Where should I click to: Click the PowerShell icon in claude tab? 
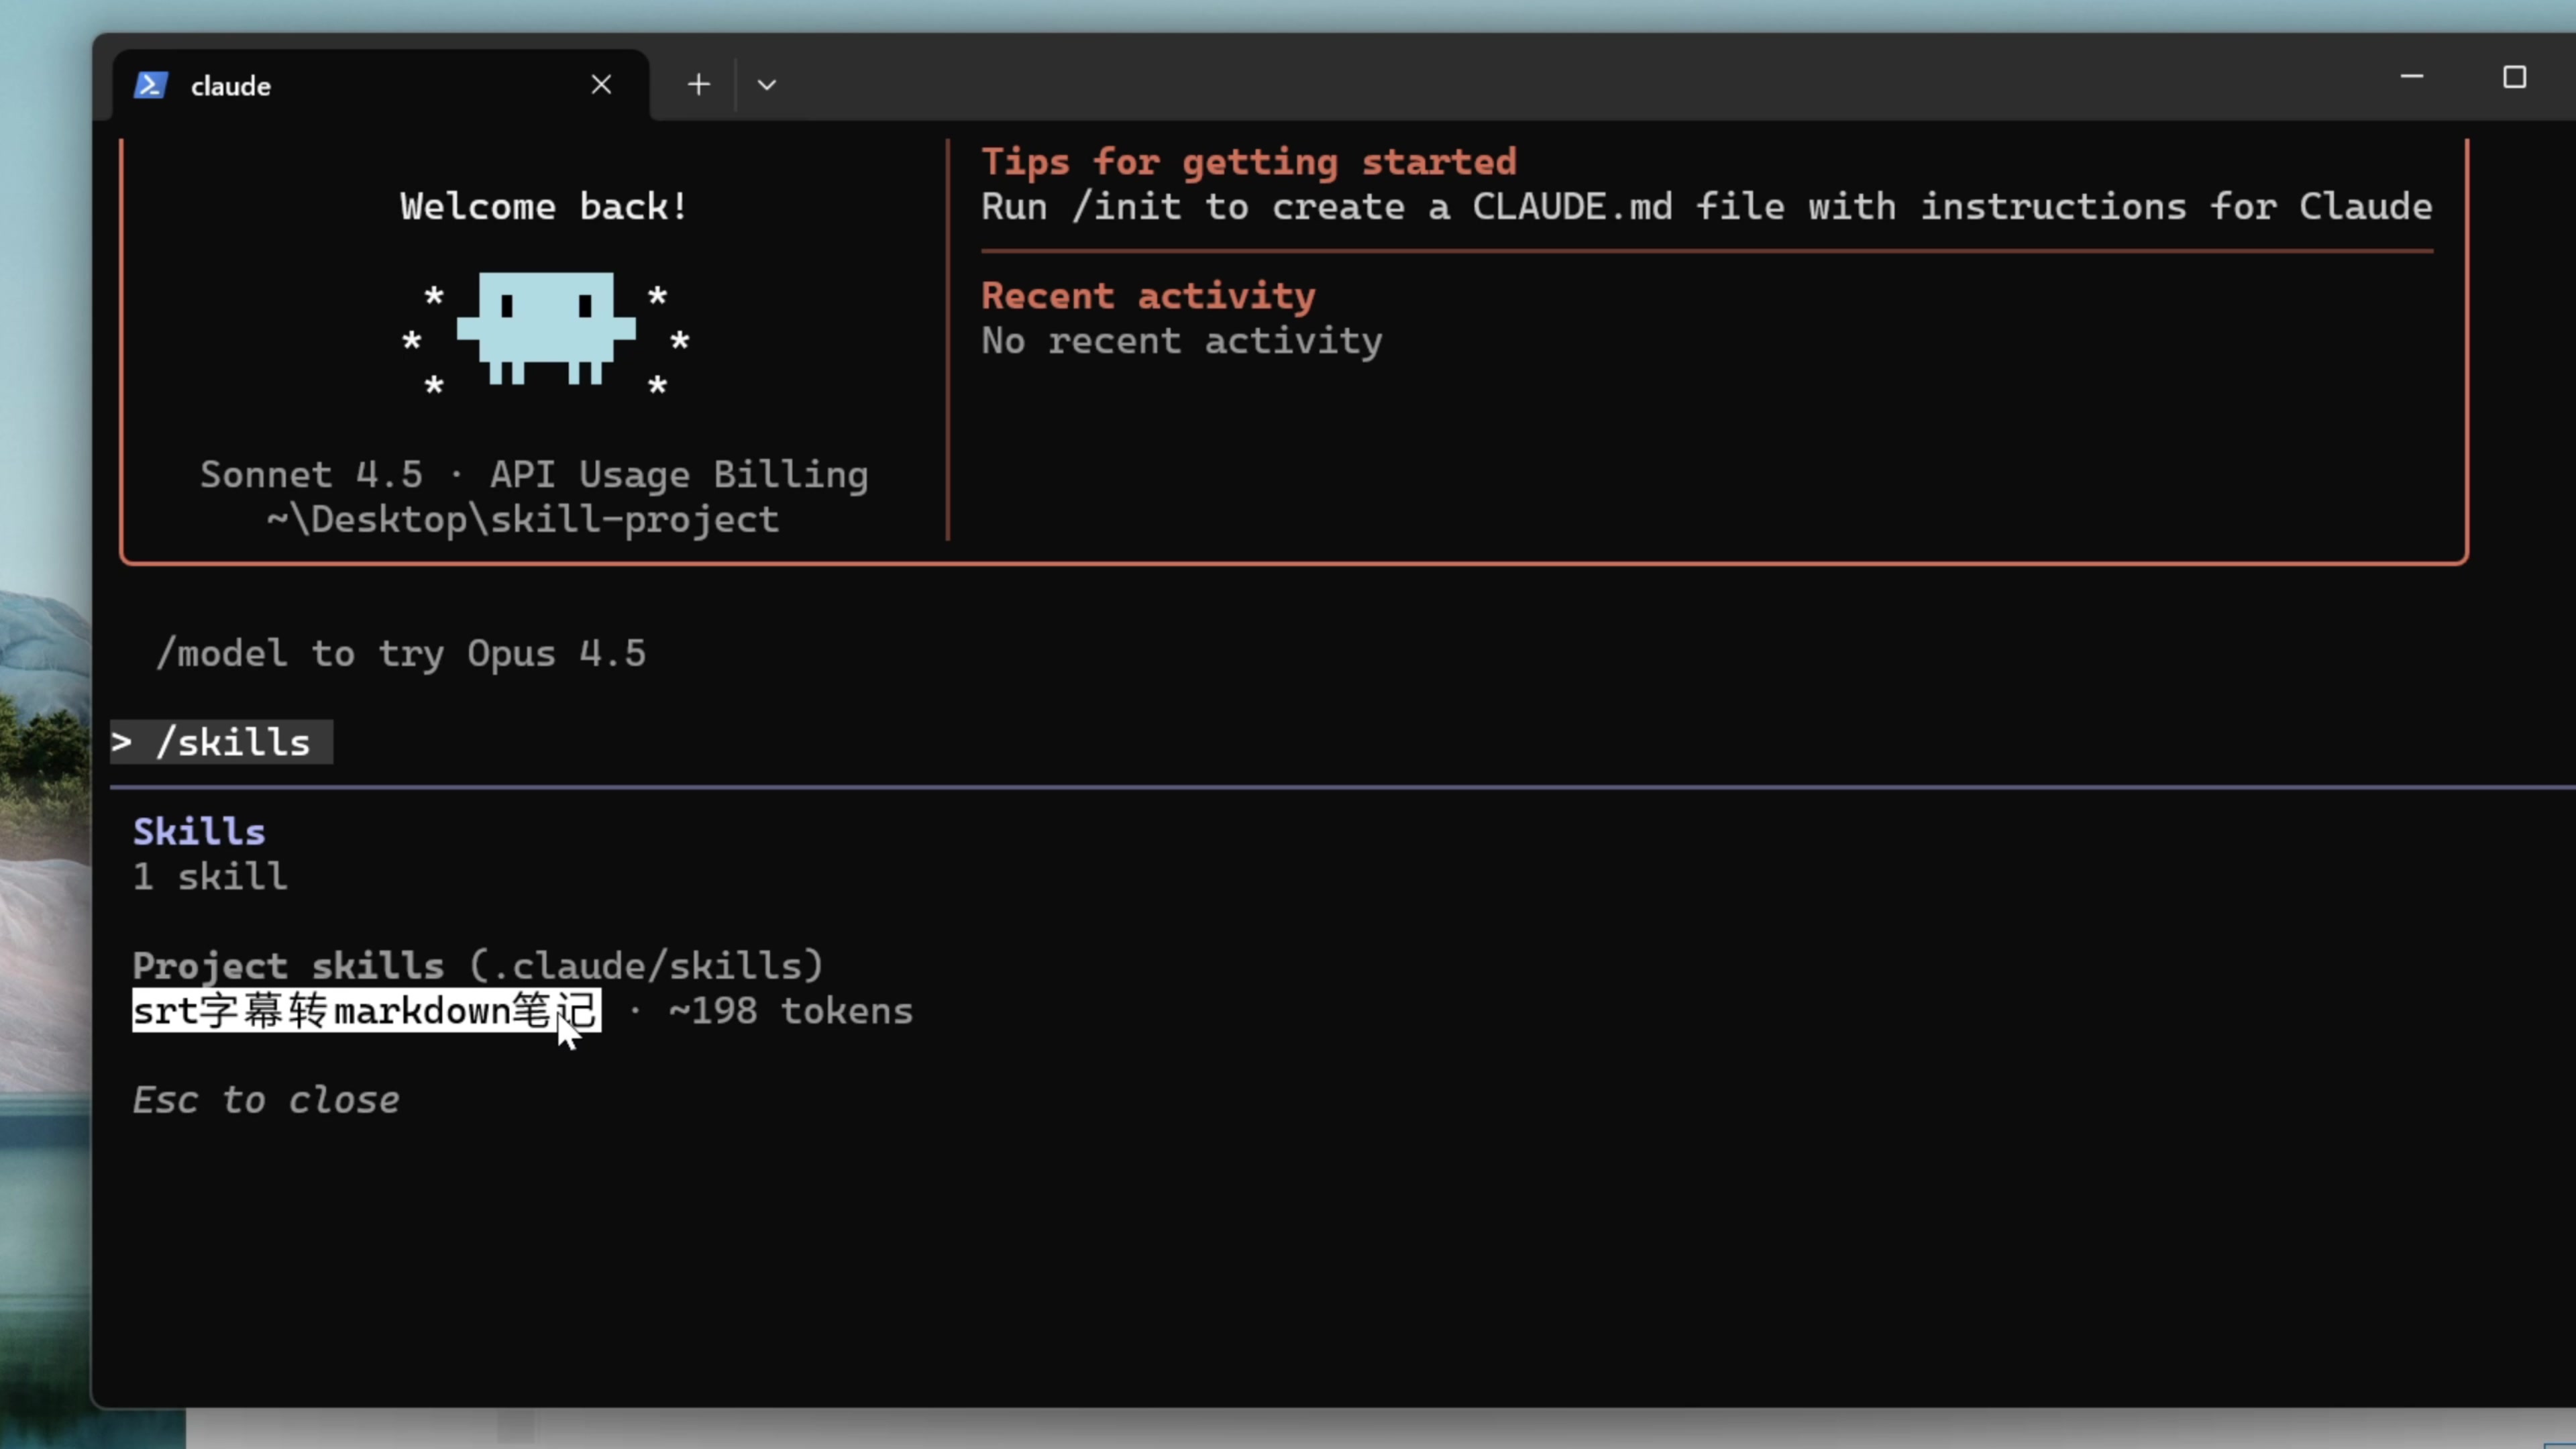[x=151, y=85]
